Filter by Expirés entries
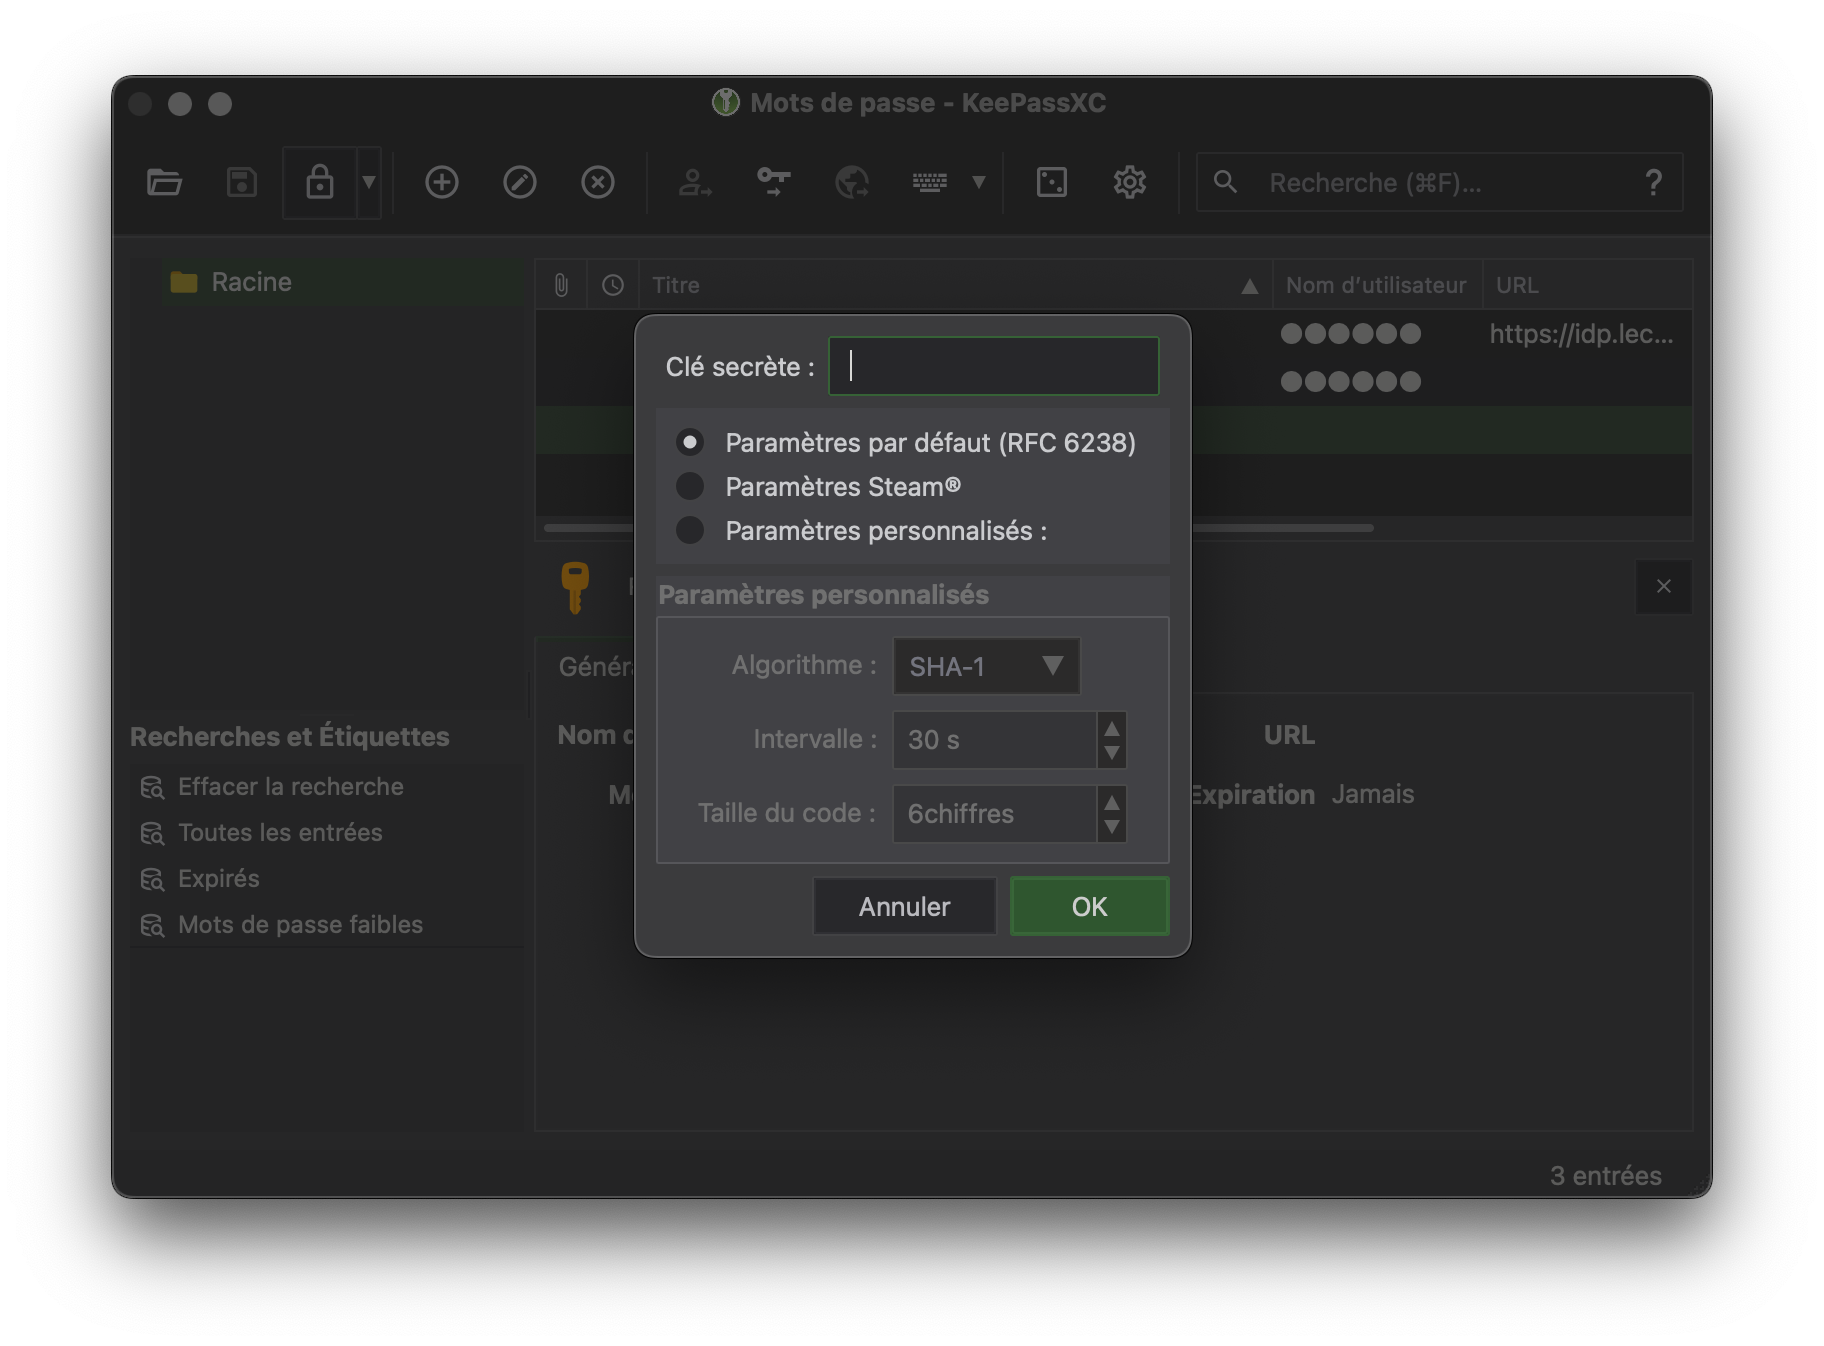The width and height of the screenshot is (1824, 1346). pos(219,879)
